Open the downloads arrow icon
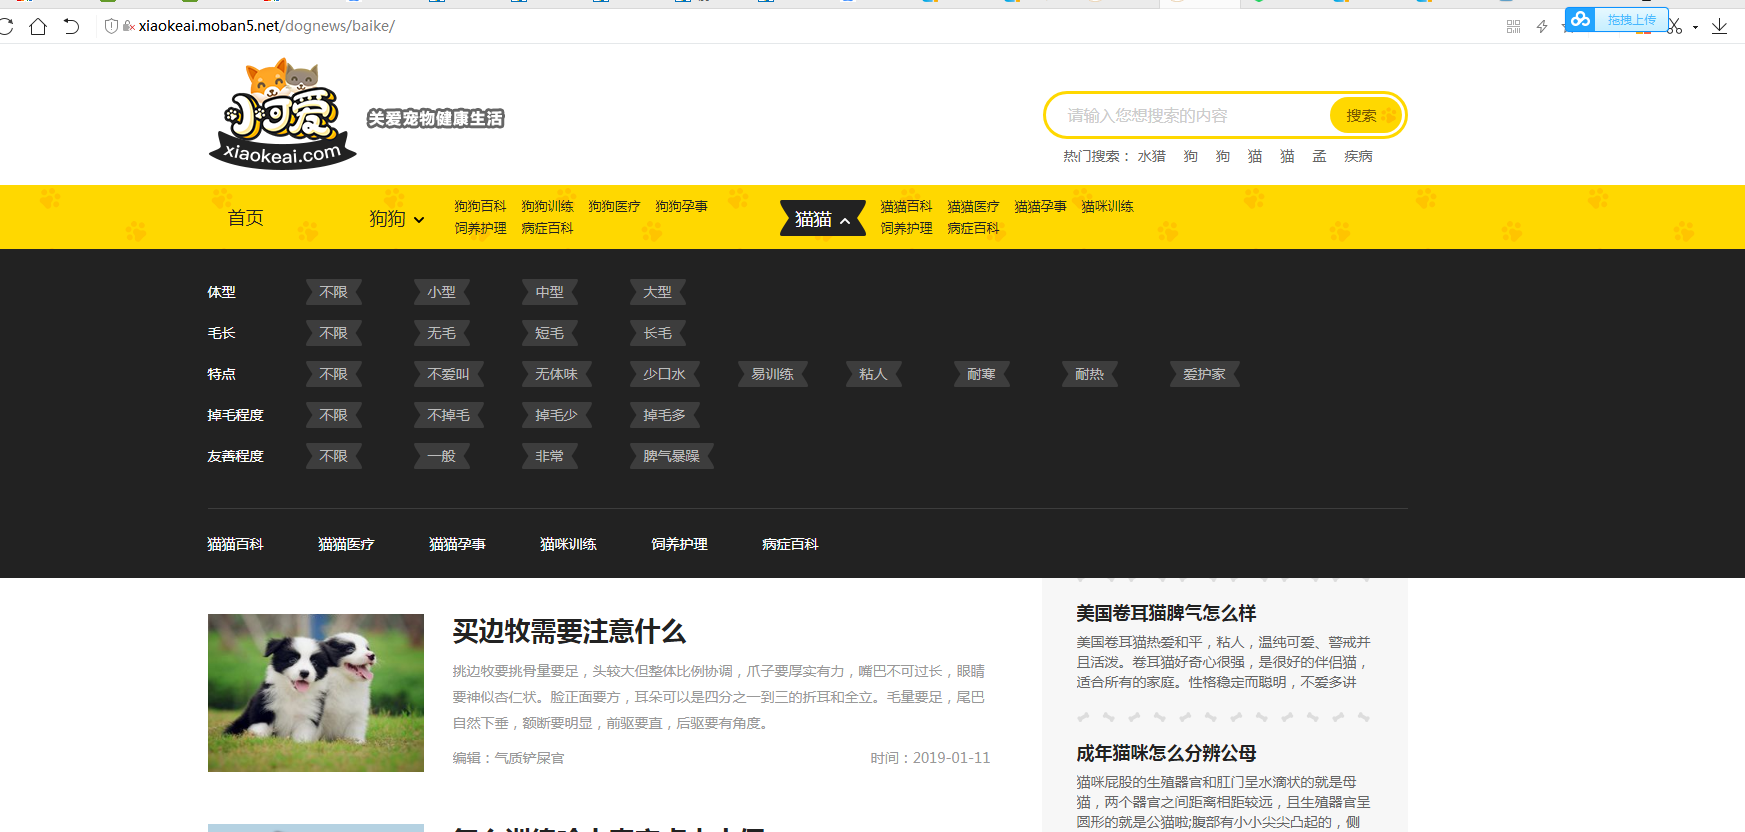Viewport: 1745px width, 832px height. pyautogui.click(x=1719, y=26)
